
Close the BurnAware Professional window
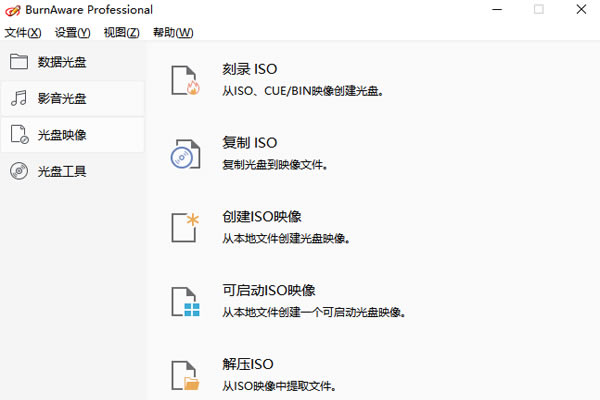pyautogui.click(x=581, y=10)
